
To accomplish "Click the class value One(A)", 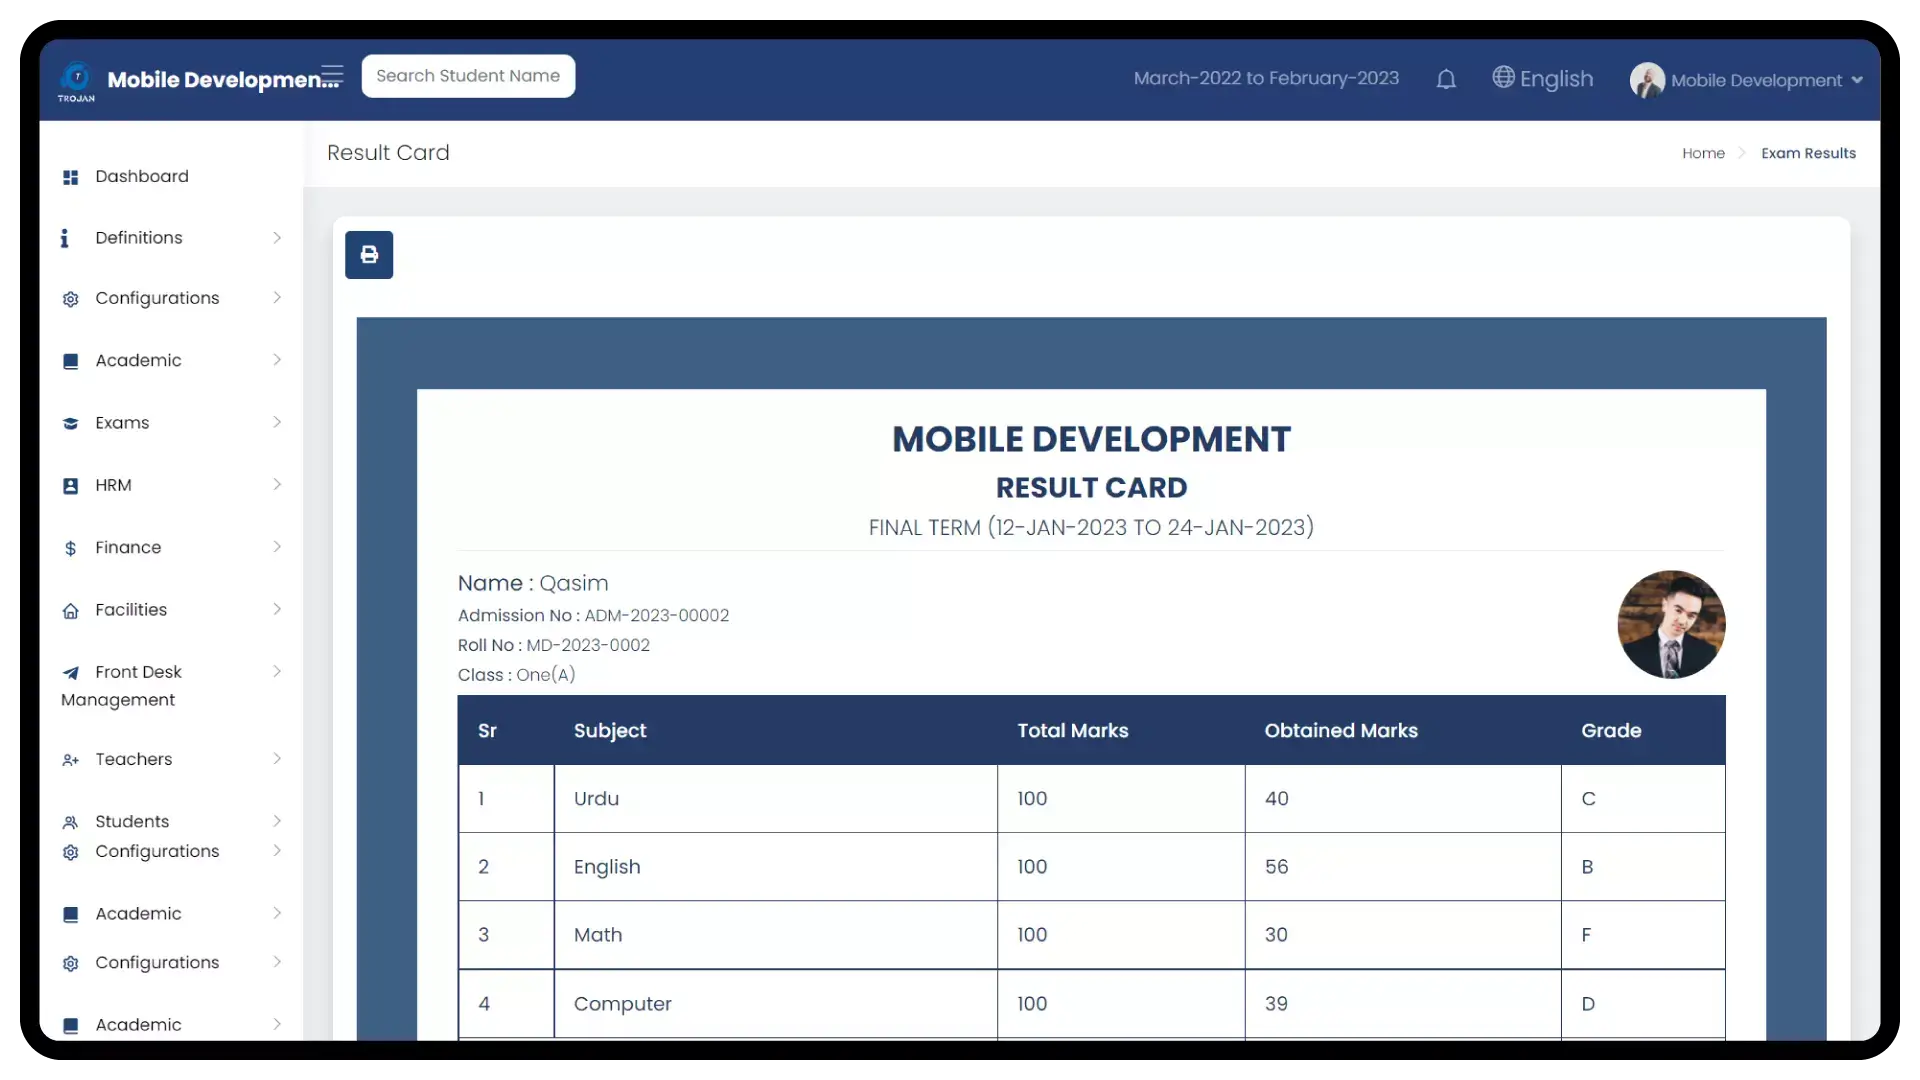I will (x=545, y=675).
